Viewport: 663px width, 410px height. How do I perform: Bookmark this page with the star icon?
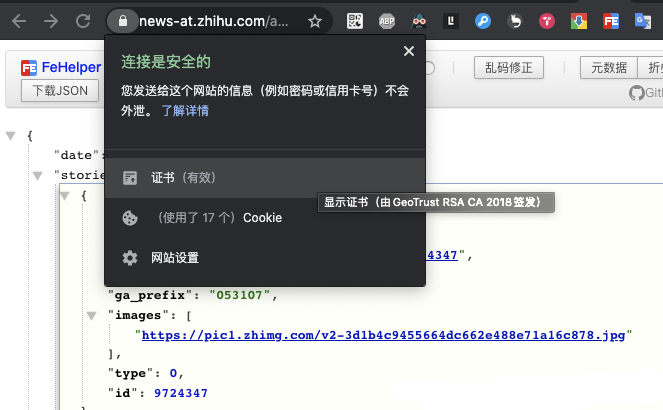[x=315, y=21]
